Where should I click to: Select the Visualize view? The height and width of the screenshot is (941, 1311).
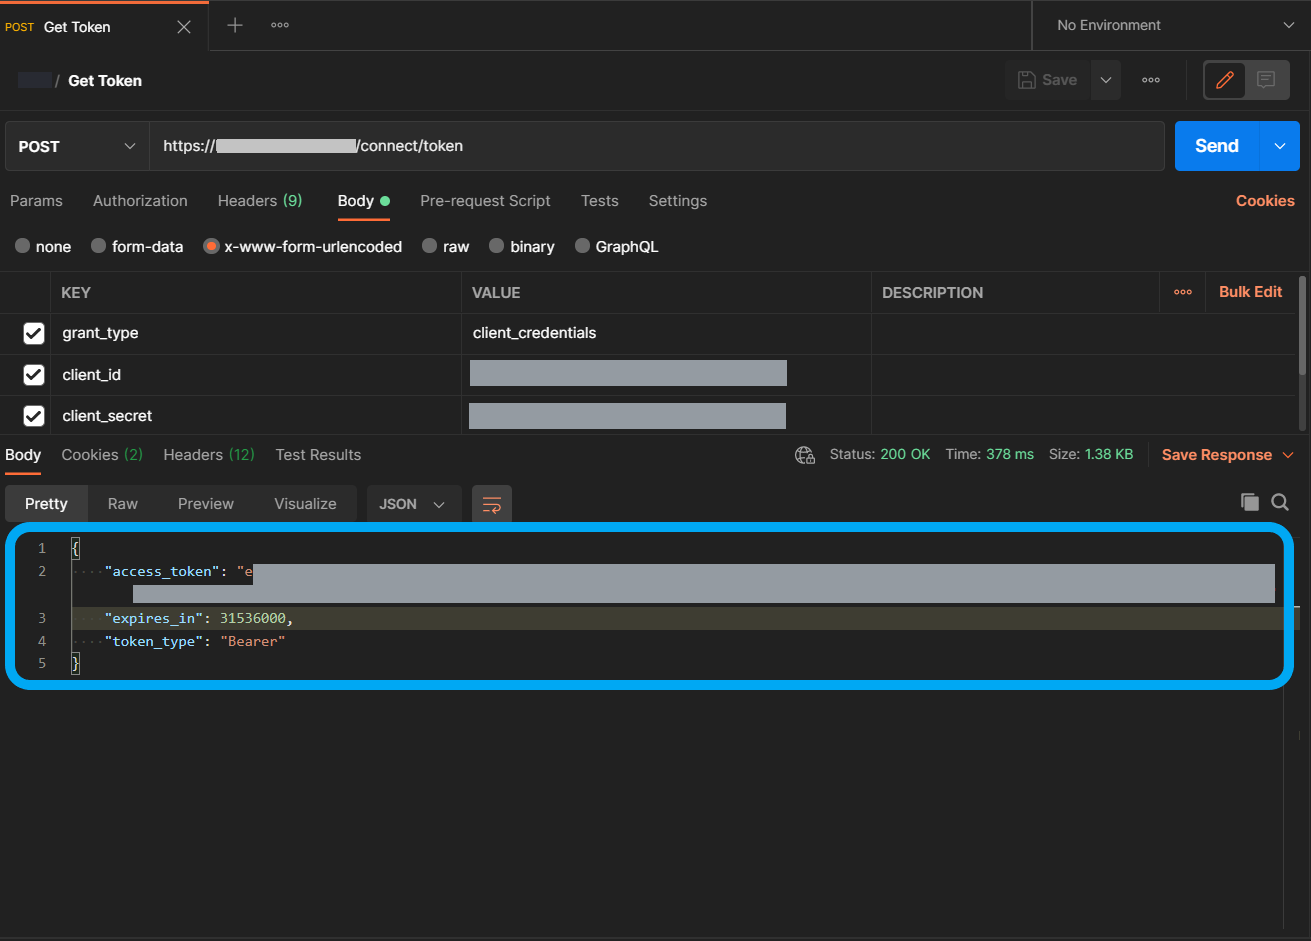(305, 504)
